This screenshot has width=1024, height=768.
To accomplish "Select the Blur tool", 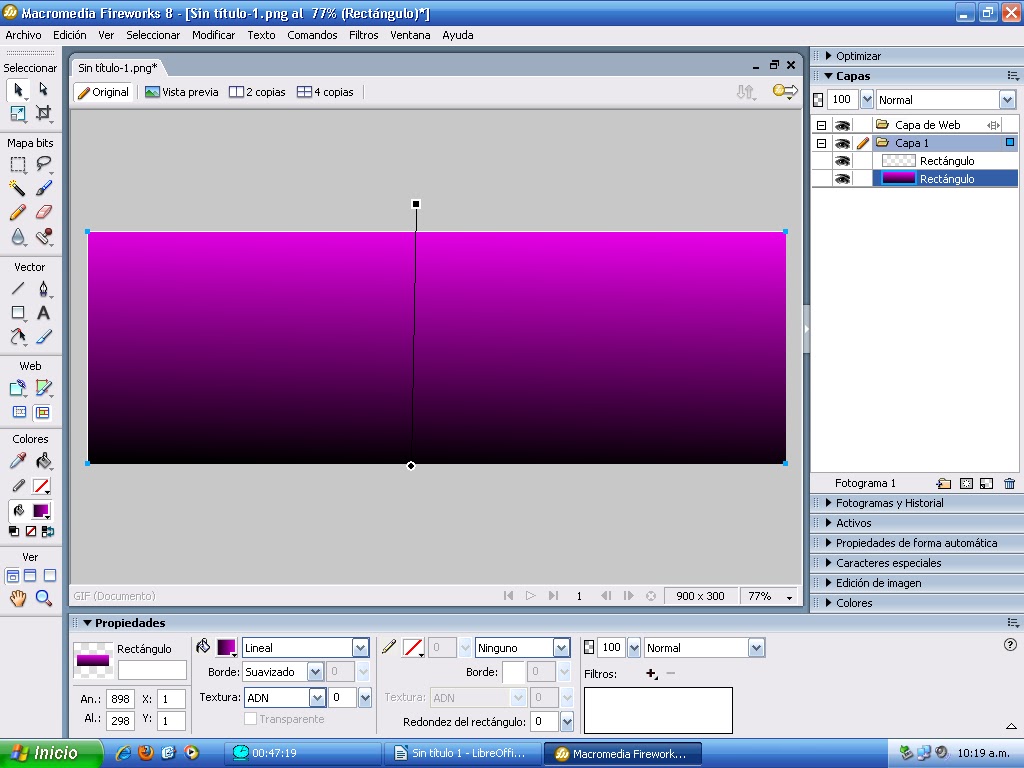I will (18, 236).
